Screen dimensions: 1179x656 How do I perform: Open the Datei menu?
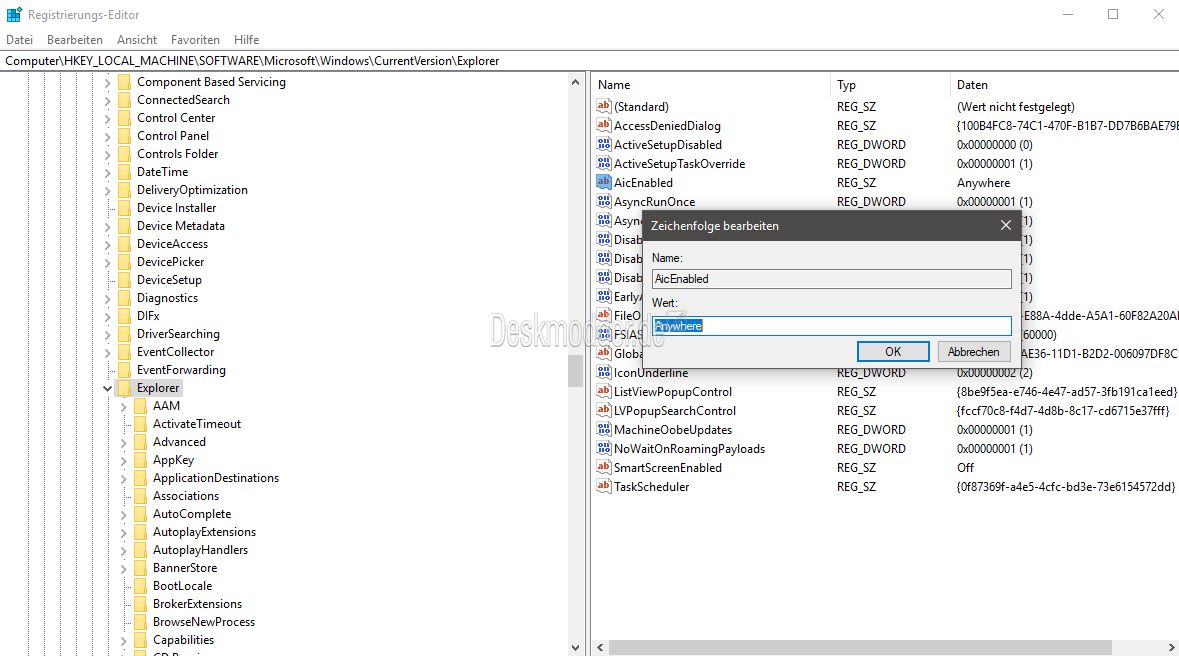[x=20, y=40]
